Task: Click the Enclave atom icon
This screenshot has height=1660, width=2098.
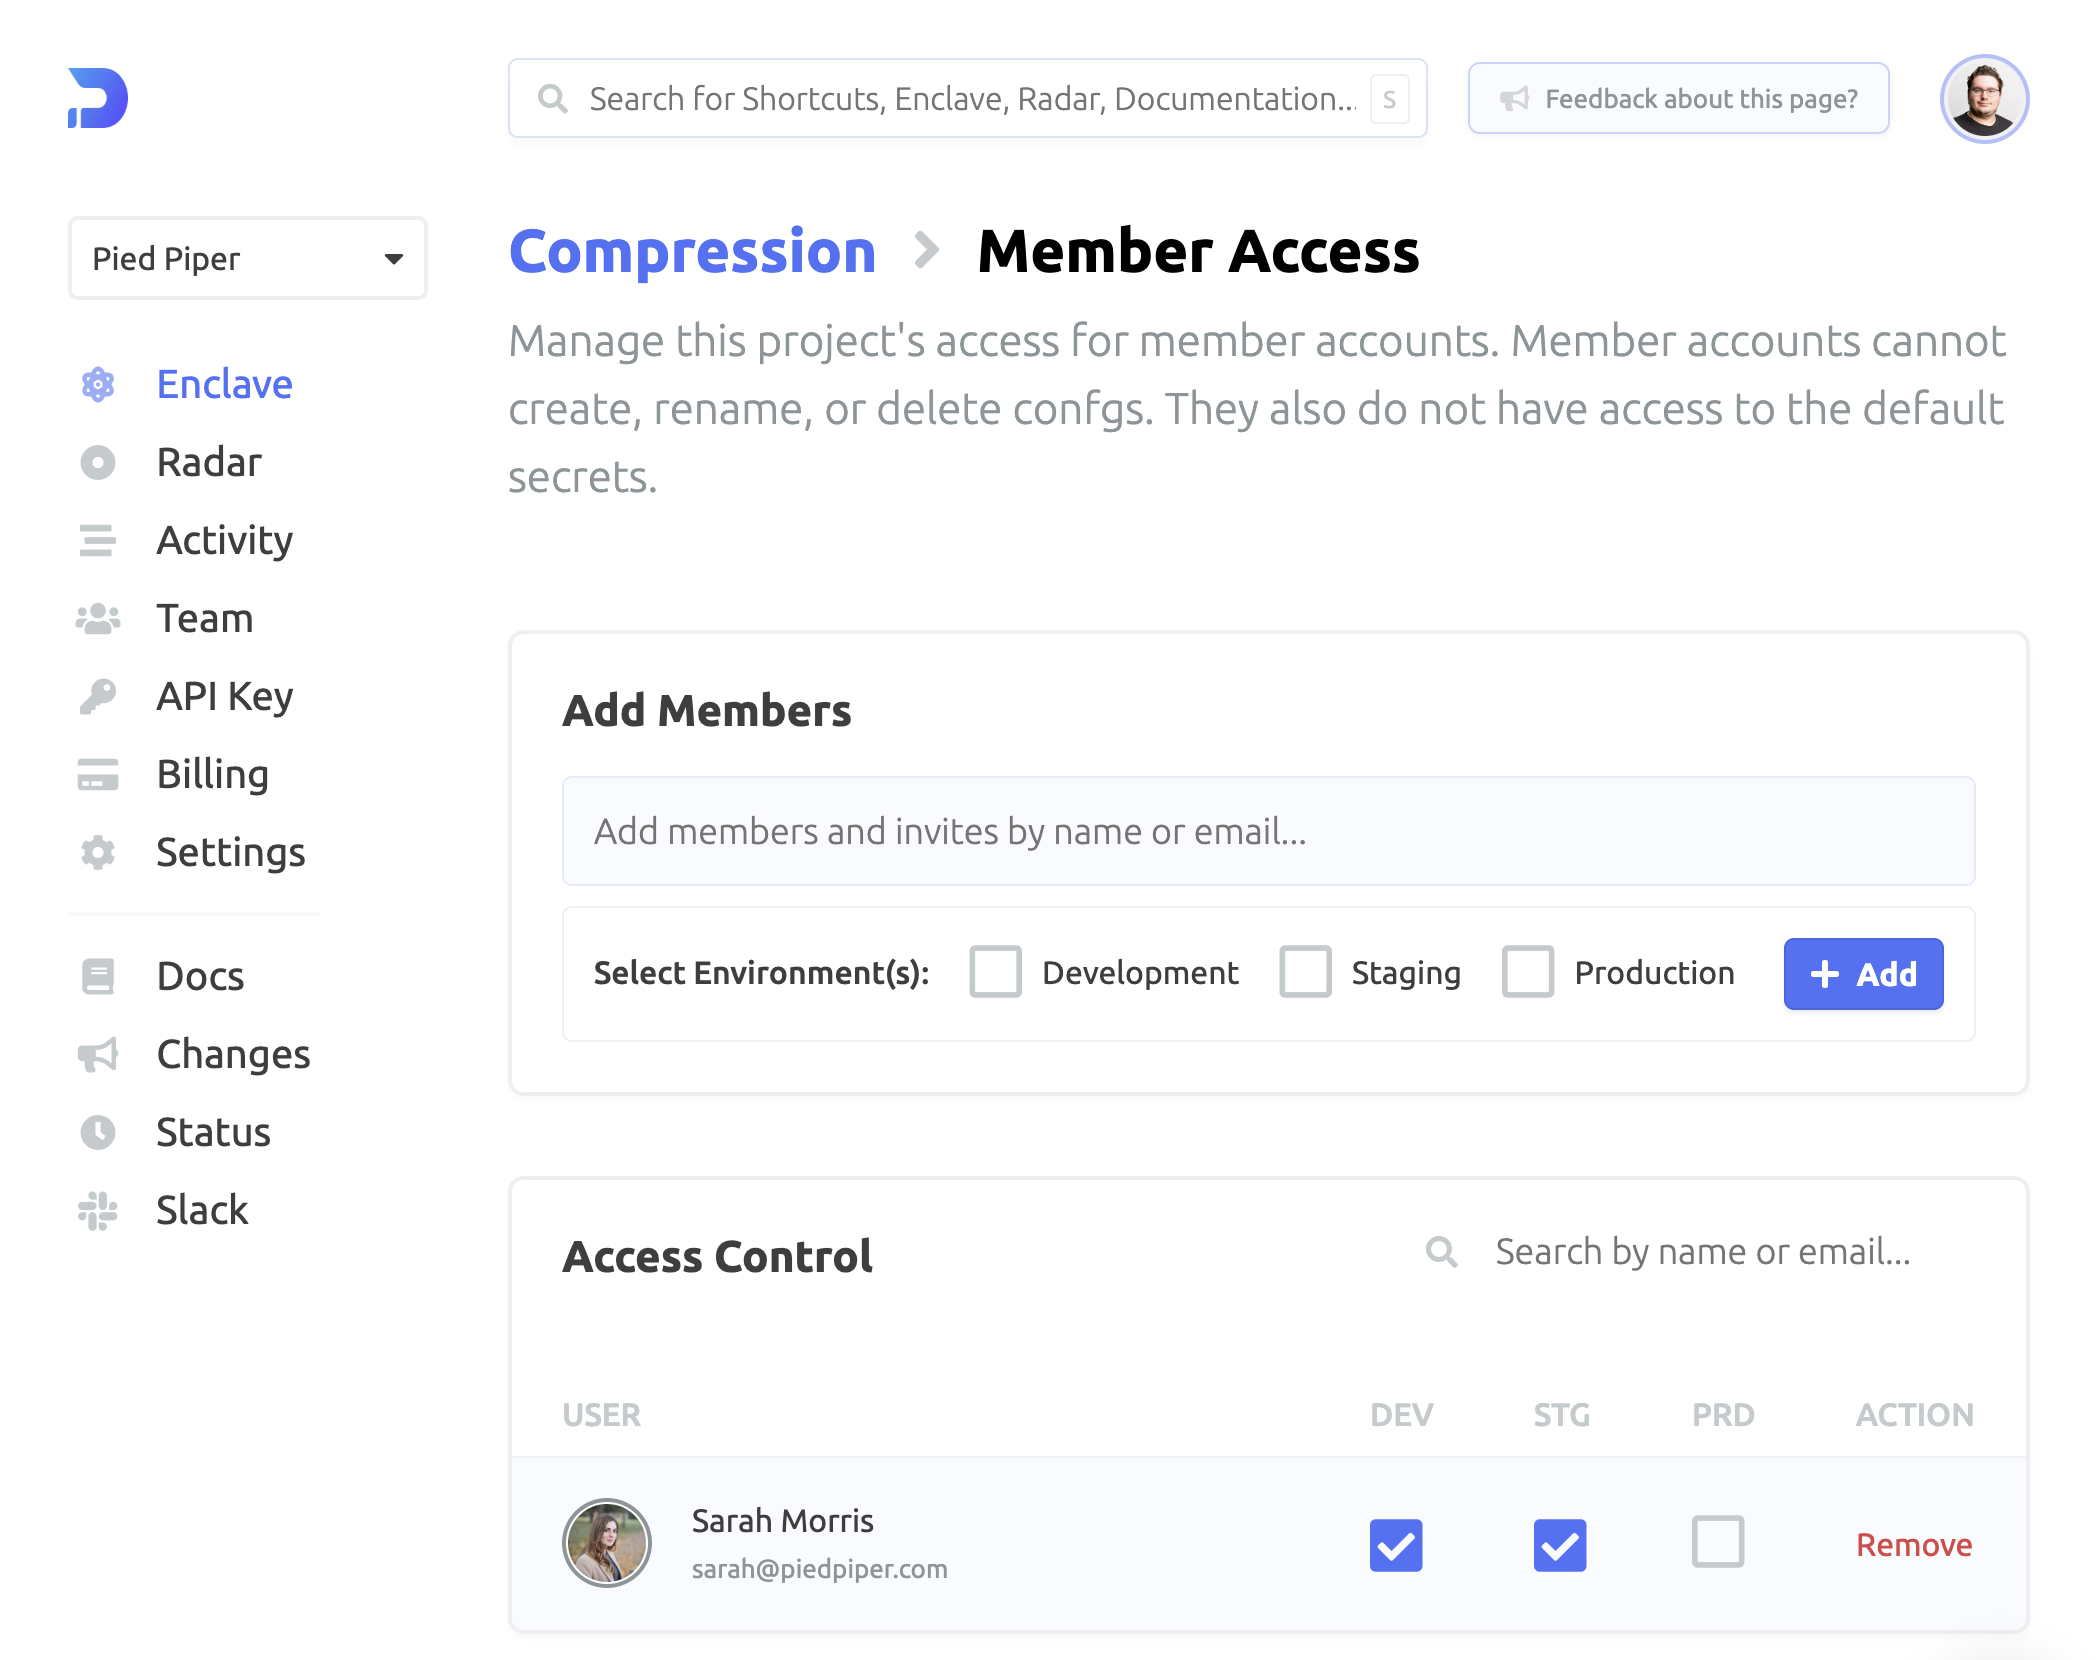Action: click(x=98, y=385)
